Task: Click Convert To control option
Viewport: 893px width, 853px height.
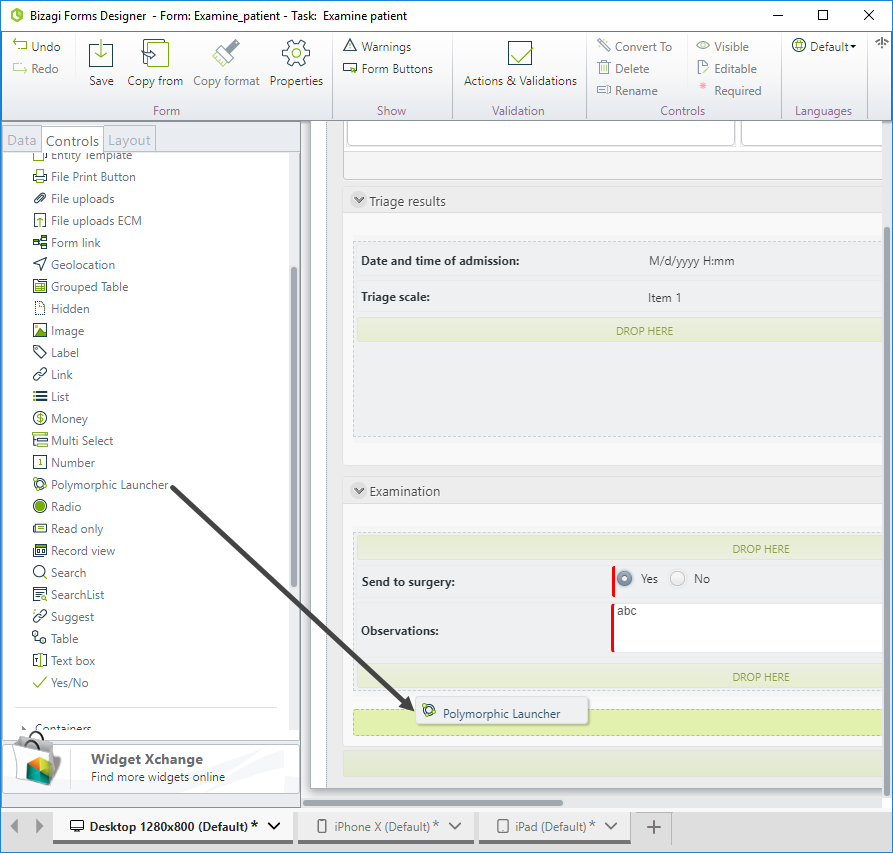Action: [634, 46]
